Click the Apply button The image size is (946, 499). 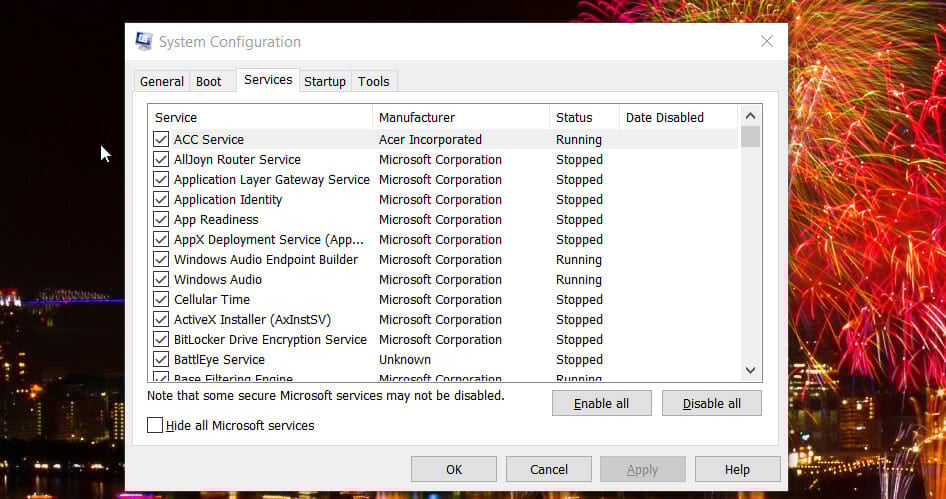(643, 469)
